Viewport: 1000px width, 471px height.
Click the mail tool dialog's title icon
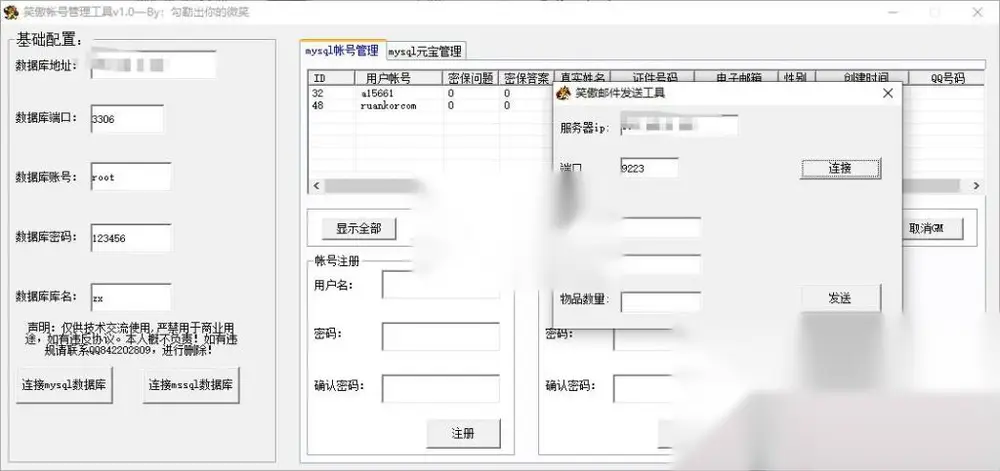tap(563, 93)
